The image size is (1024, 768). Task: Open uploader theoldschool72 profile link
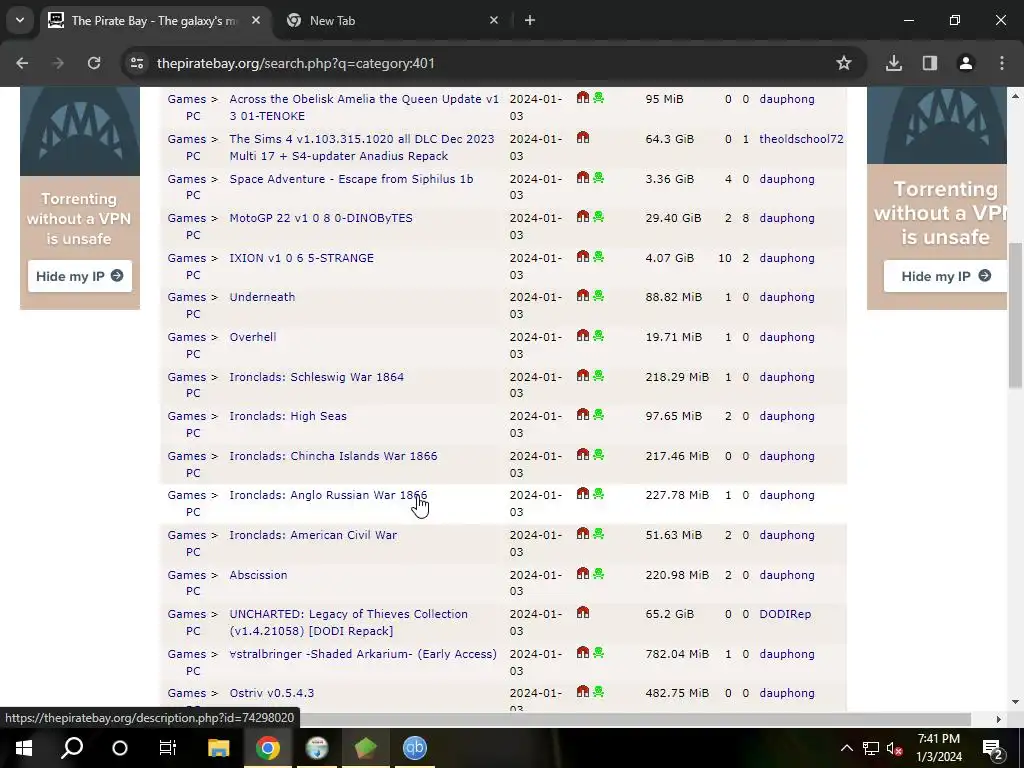[x=801, y=139]
